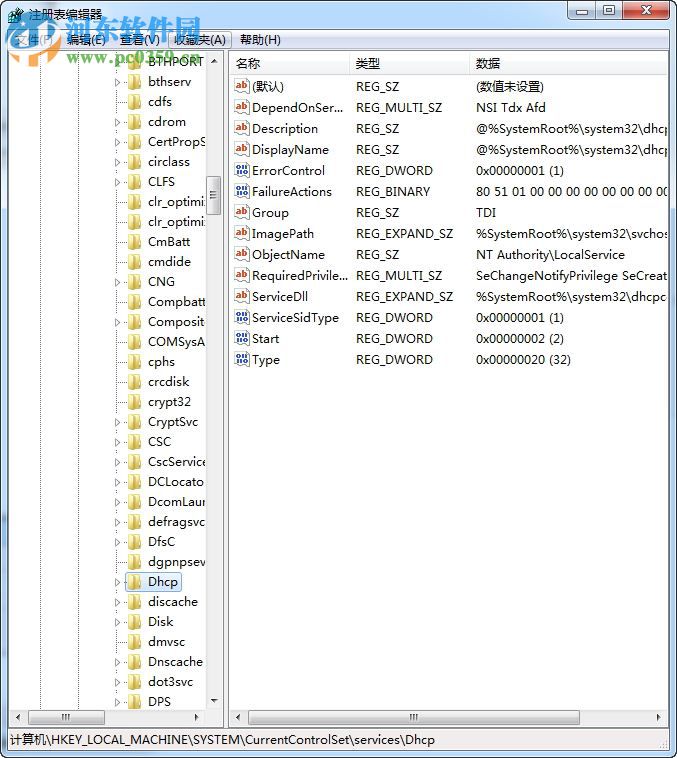Image resolution: width=677 pixels, height=758 pixels.
Task: Click the ab icon beside ImagePath
Action: [x=241, y=233]
